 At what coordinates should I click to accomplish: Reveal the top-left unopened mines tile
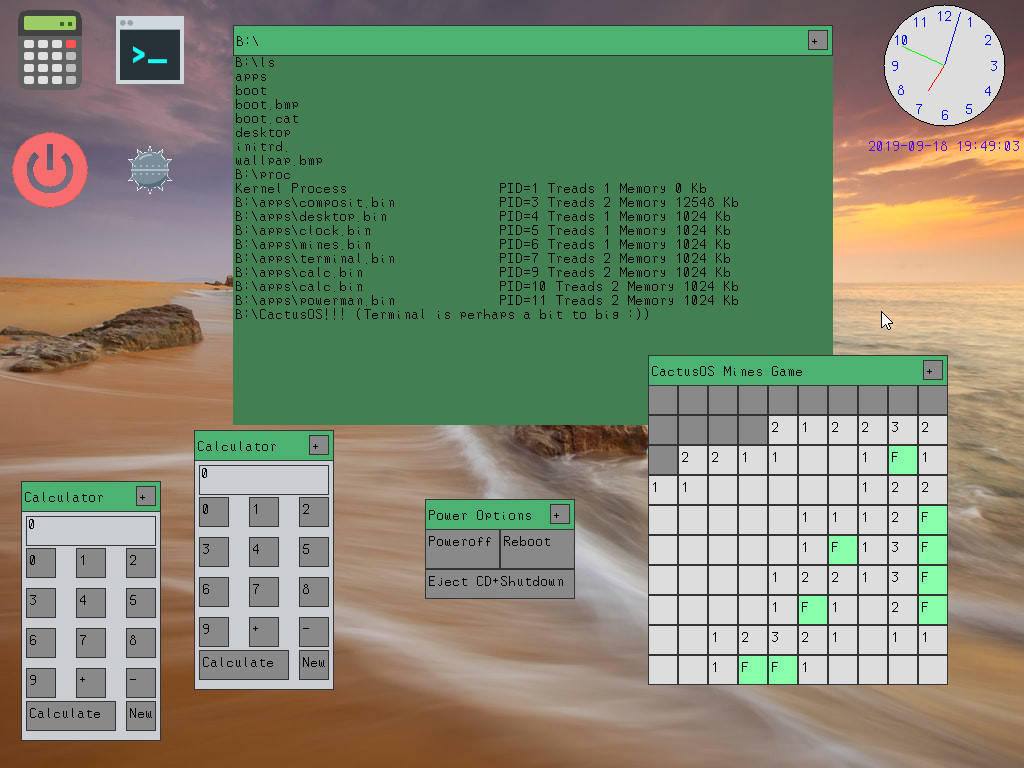pos(663,400)
